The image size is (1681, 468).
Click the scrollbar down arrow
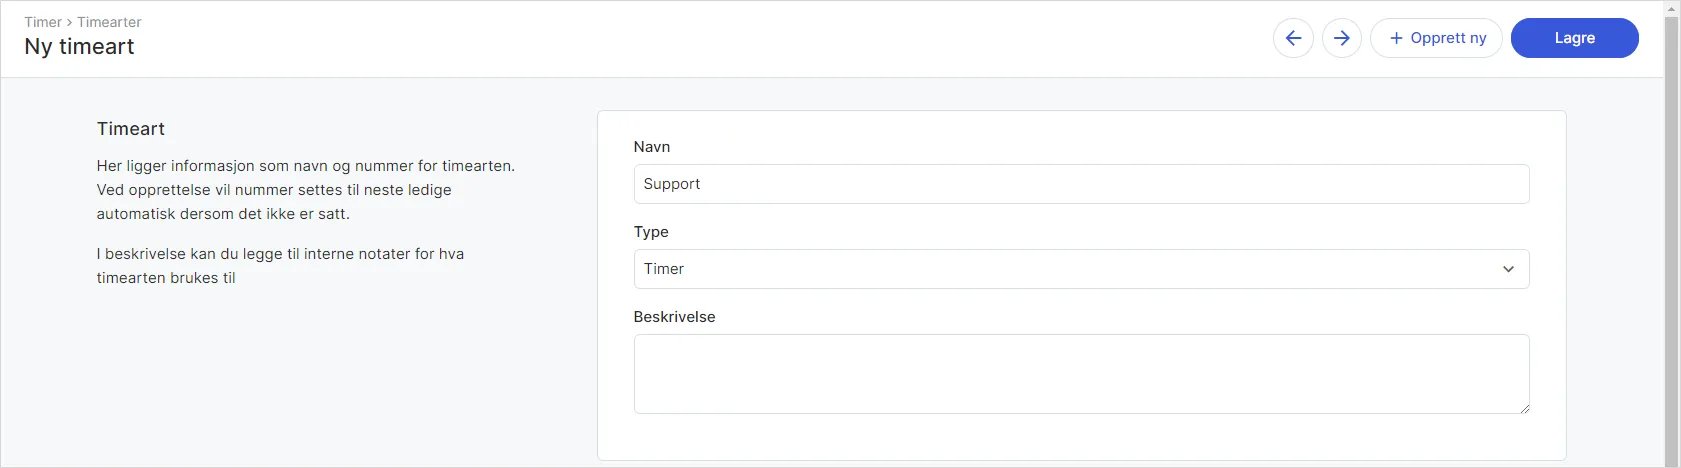pos(1671,460)
